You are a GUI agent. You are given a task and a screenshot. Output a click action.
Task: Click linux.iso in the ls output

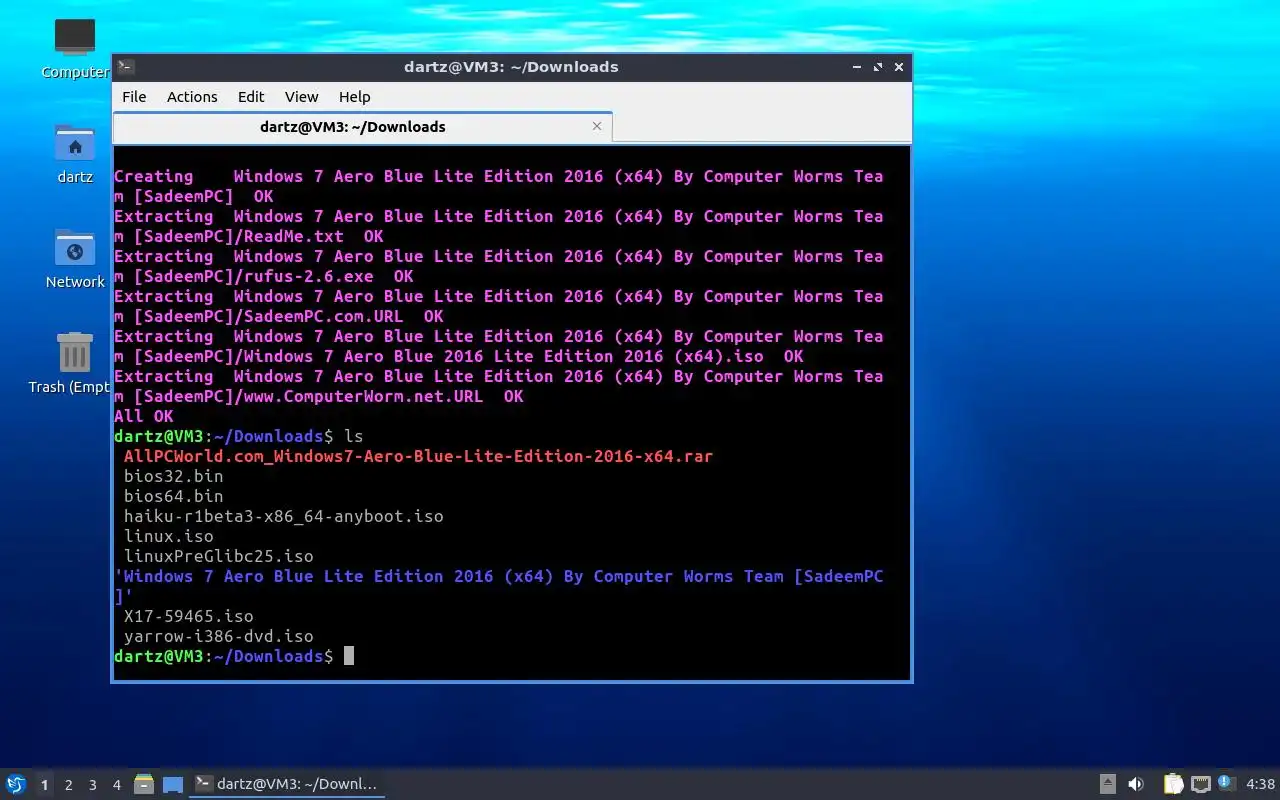coord(168,536)
